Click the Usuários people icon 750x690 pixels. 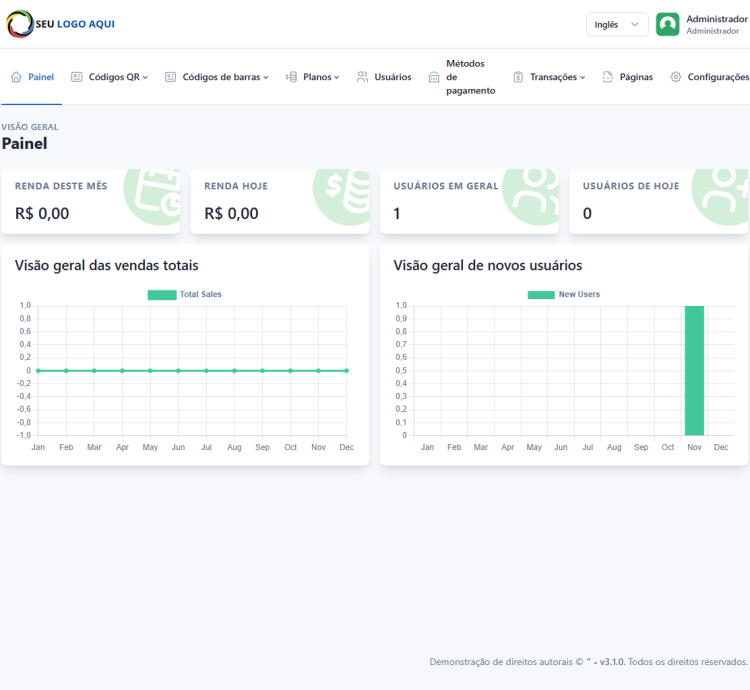tap(363, 77)
